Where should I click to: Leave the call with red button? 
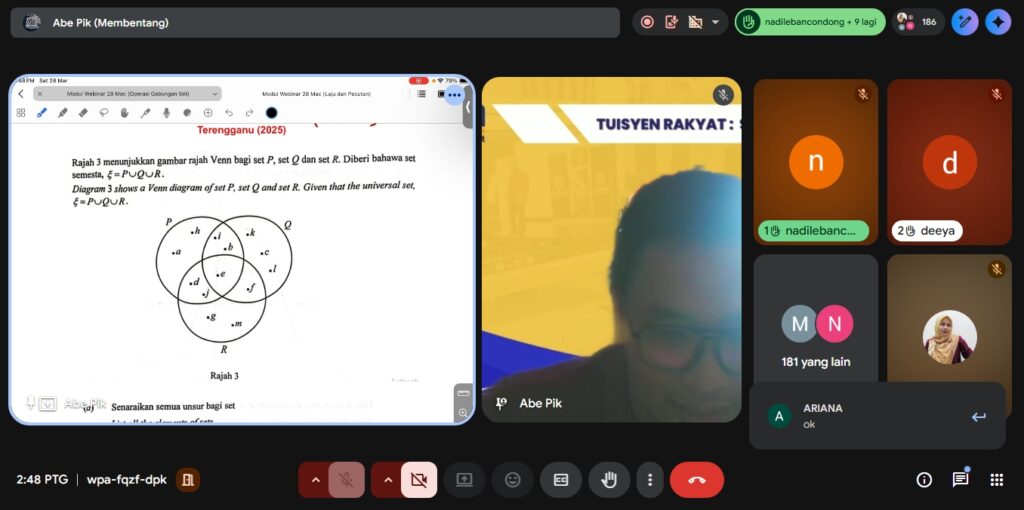point(697,480)
